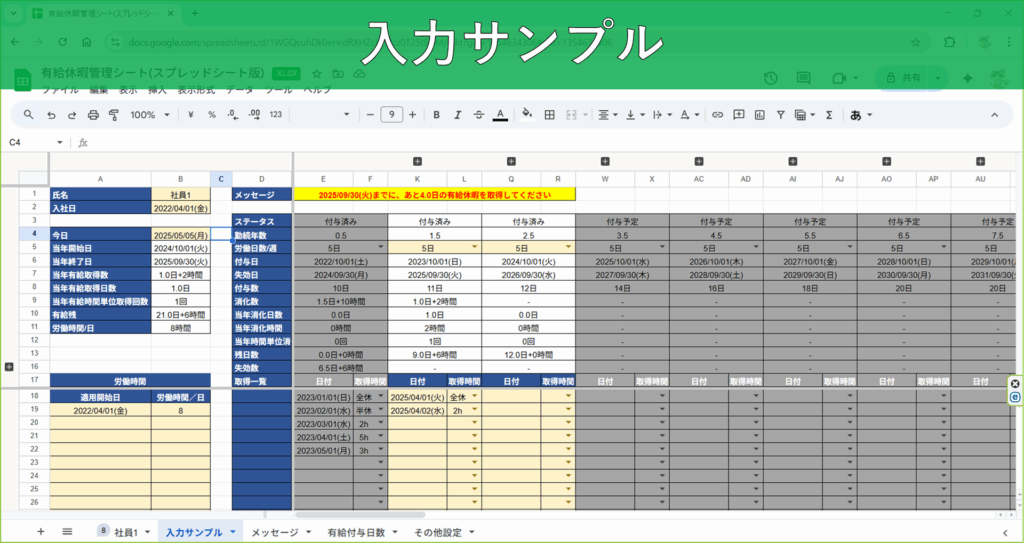Open the text color picker
The image size is (1024, 543).
(500, 114)
